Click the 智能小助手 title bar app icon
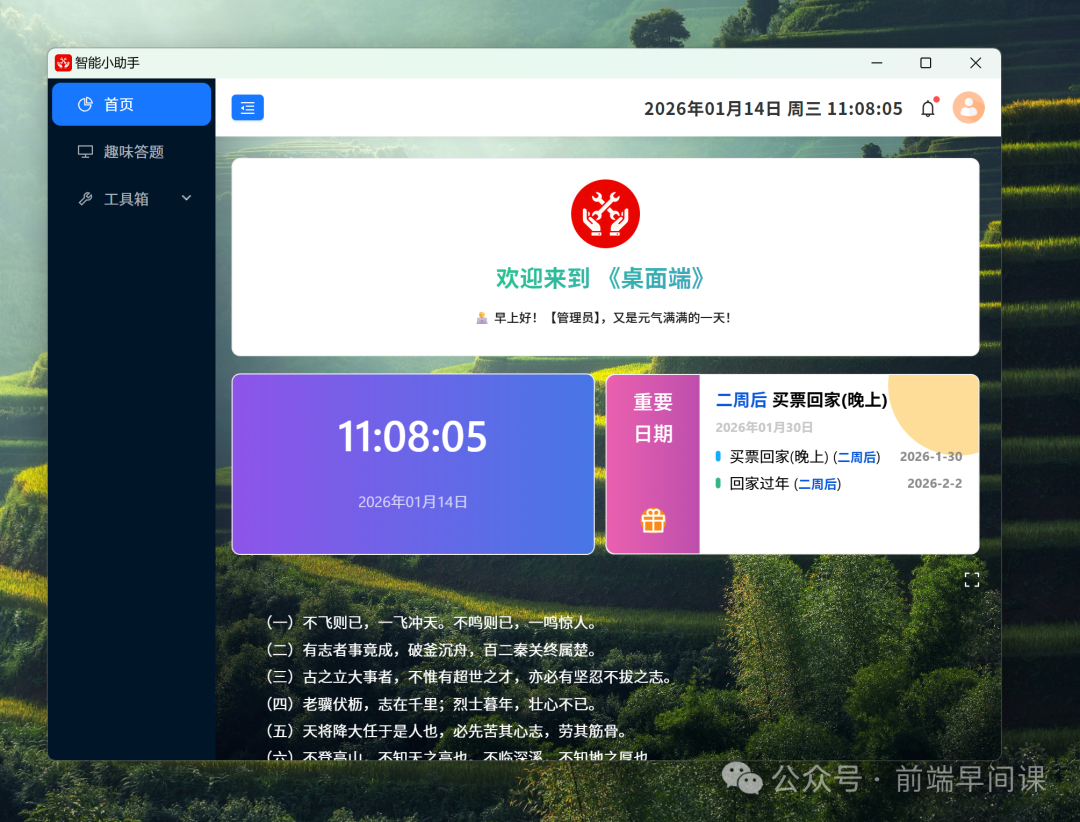Screen dimensions: 1080x822 63,63
